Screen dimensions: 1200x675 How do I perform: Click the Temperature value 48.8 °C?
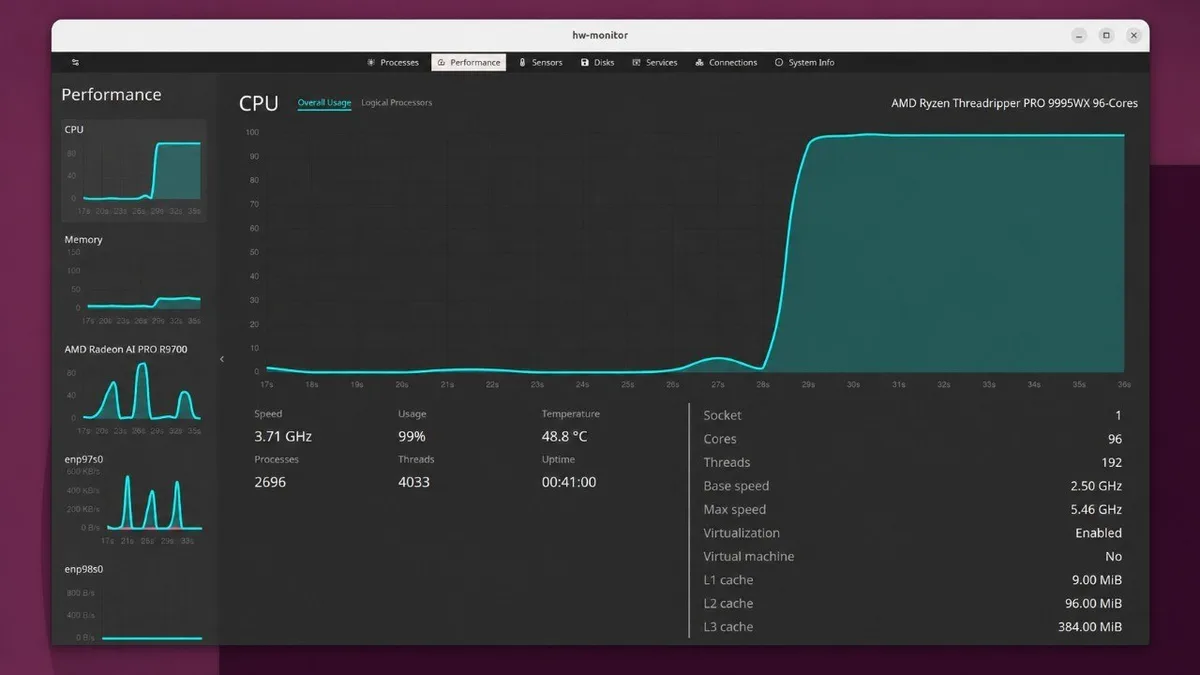(x=565, y=436)
